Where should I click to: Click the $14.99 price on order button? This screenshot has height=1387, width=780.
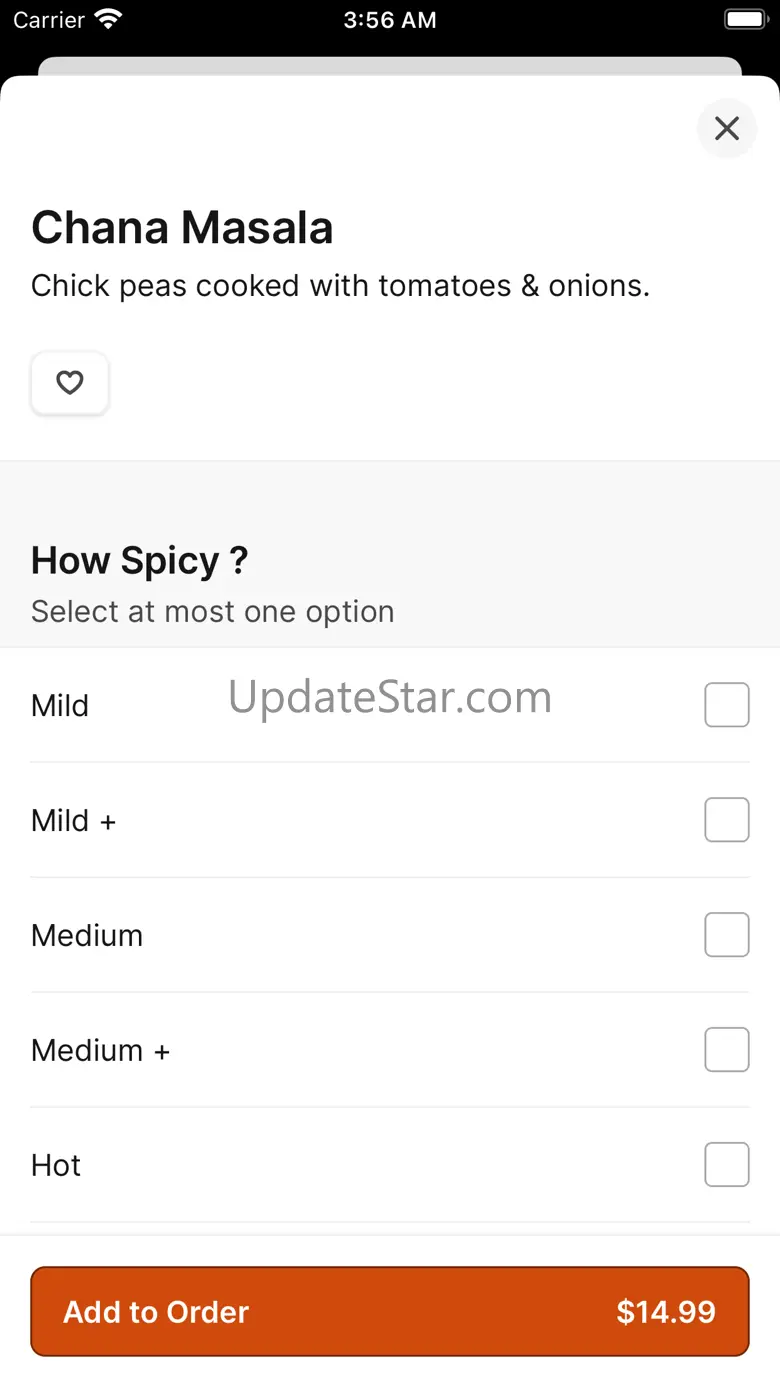(666, 1312)
